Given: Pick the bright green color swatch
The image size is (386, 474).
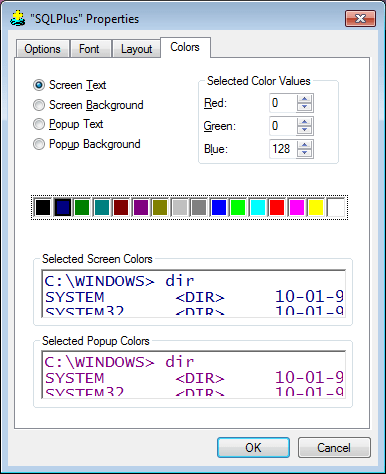Looking at the screenshot, I should (x=238, y=207).
